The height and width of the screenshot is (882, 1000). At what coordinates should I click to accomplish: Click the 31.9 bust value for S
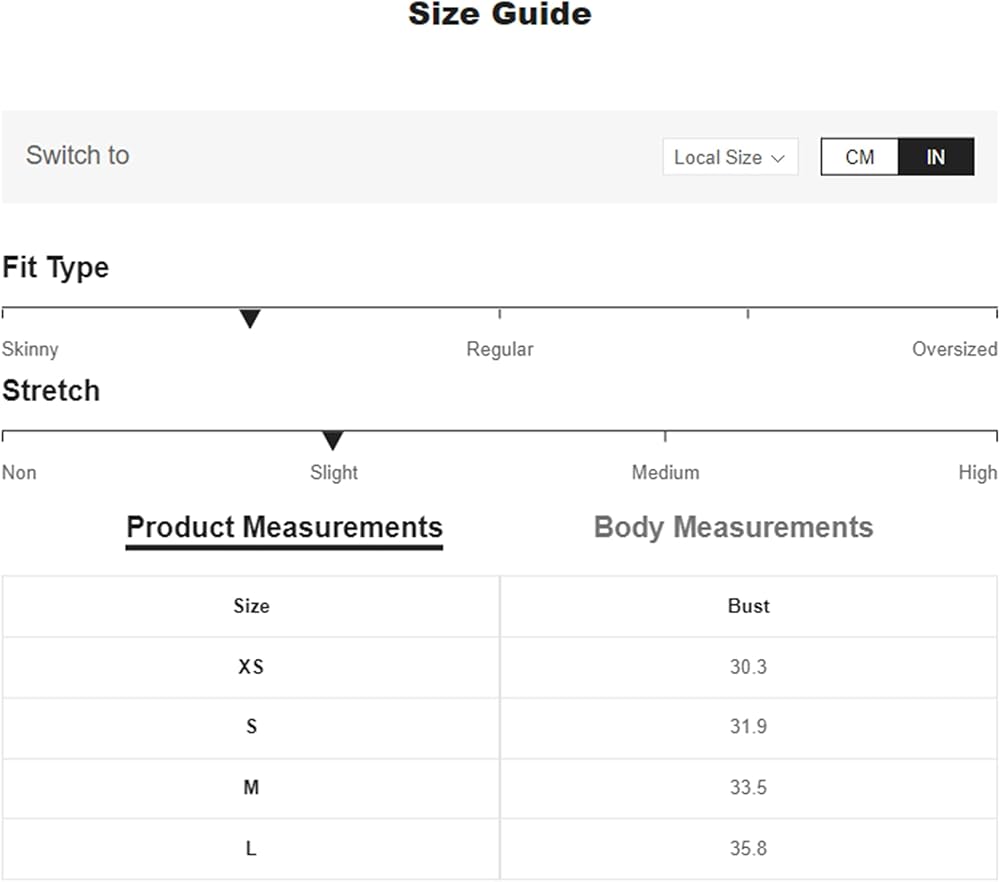[x=748, y=727]
